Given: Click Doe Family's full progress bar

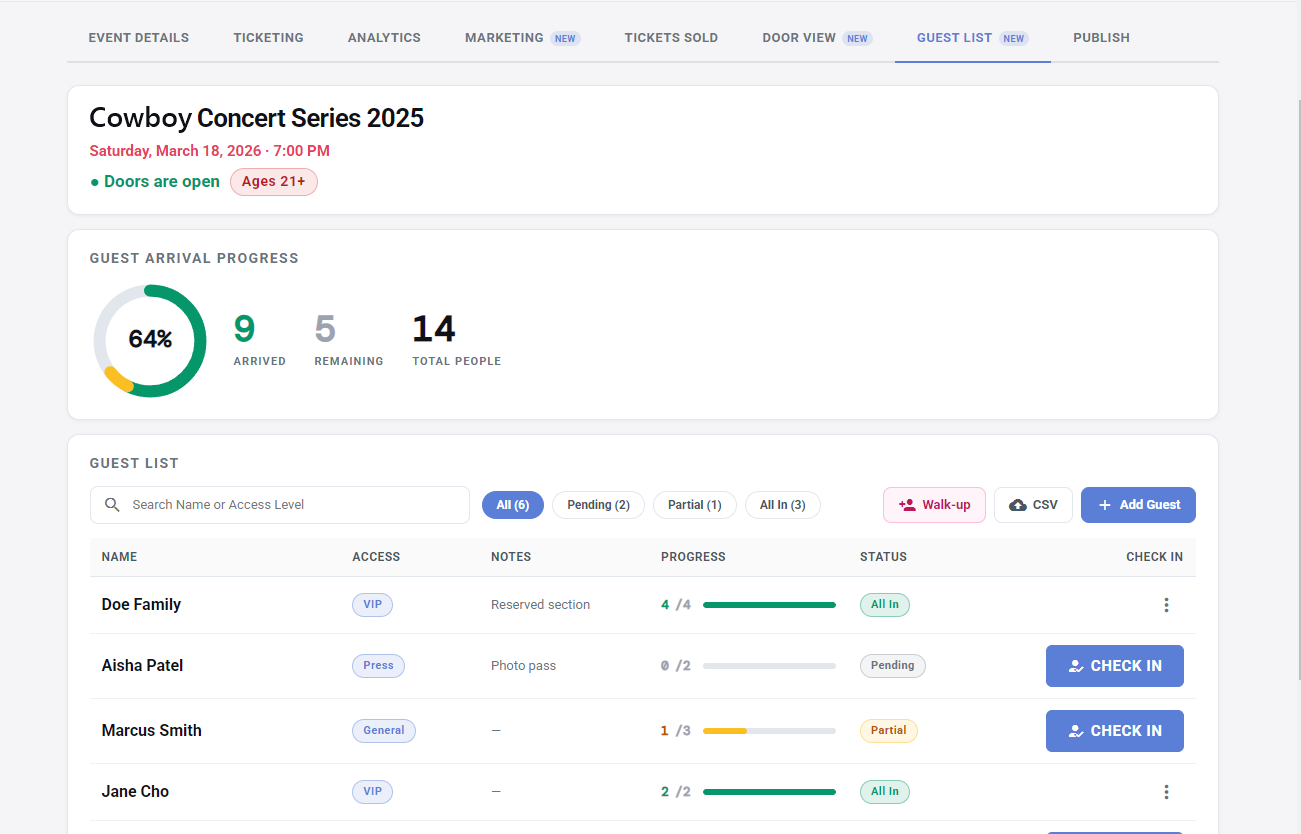Looking at the screenshot, I should (769, 605).
